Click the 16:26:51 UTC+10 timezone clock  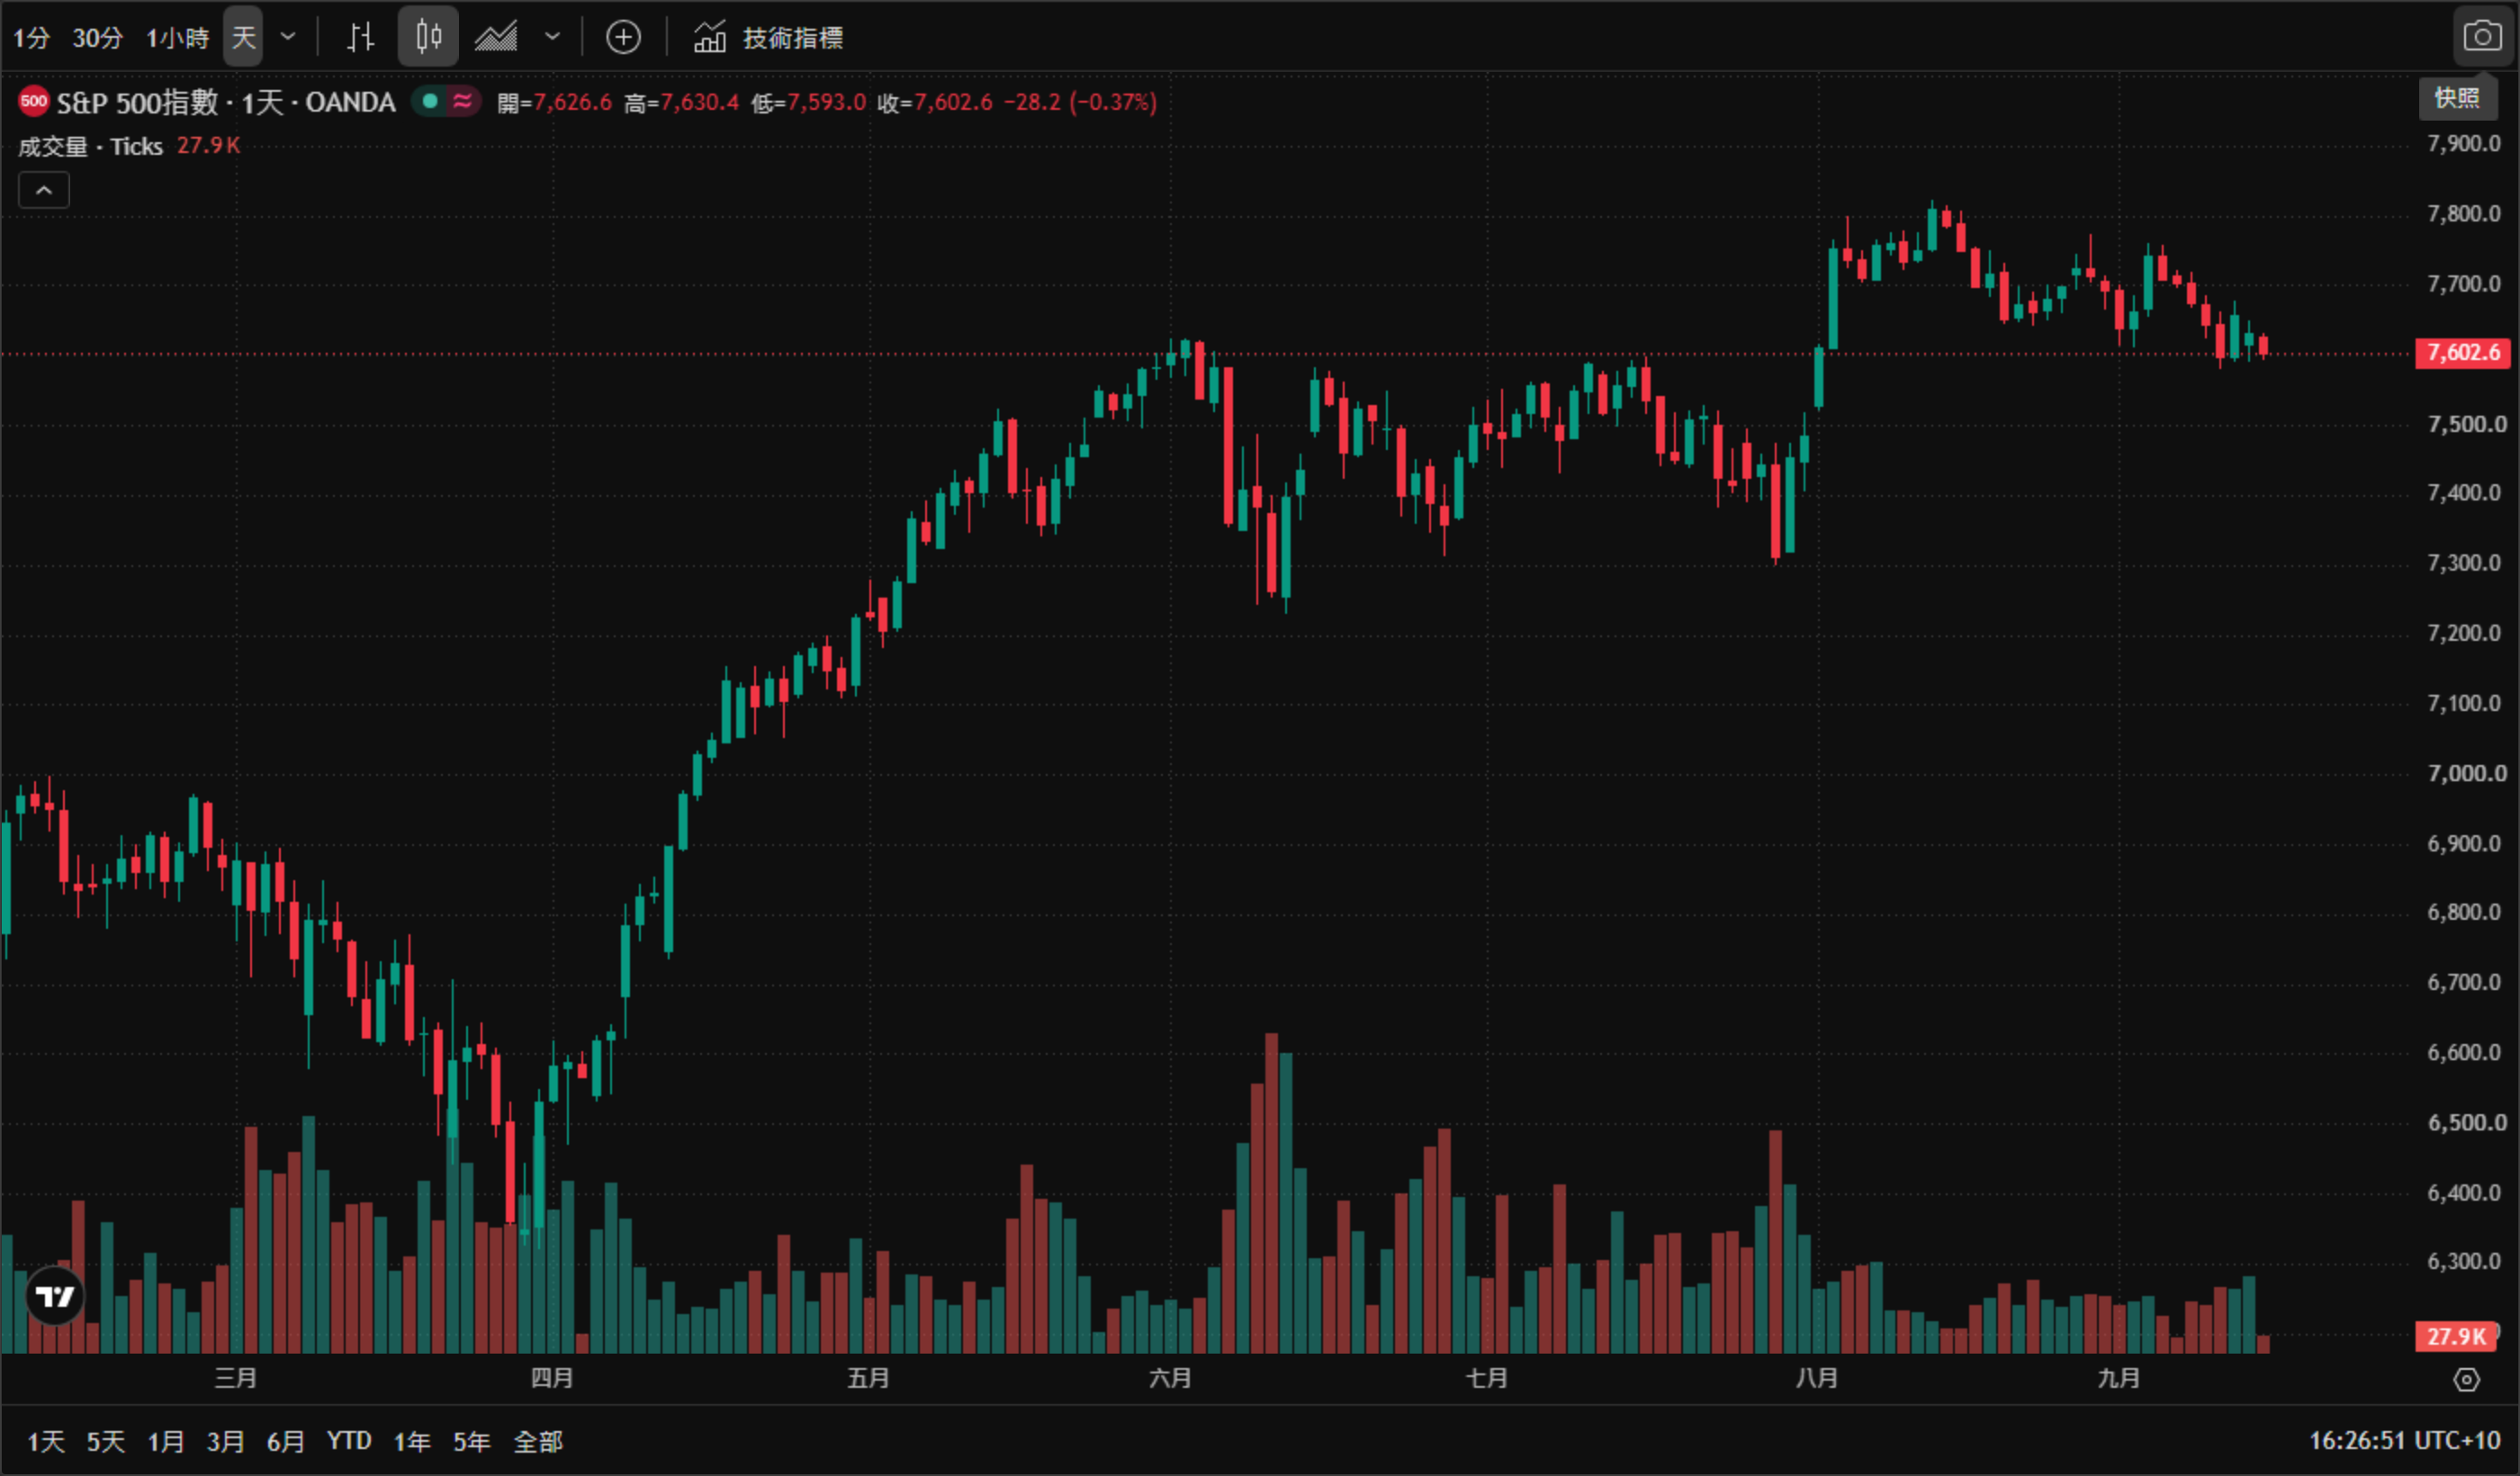tap(2404, 1440)
